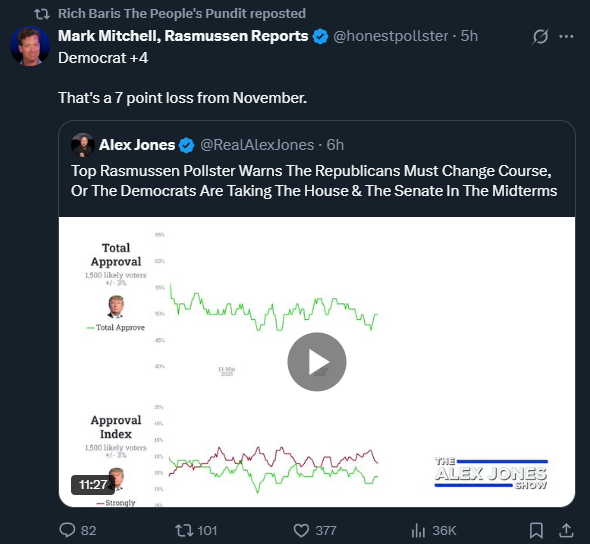
Task: Click the Mark Mitchell, Rasmussen Reports name
Action: pyautogui.click(x=183, y=36)
